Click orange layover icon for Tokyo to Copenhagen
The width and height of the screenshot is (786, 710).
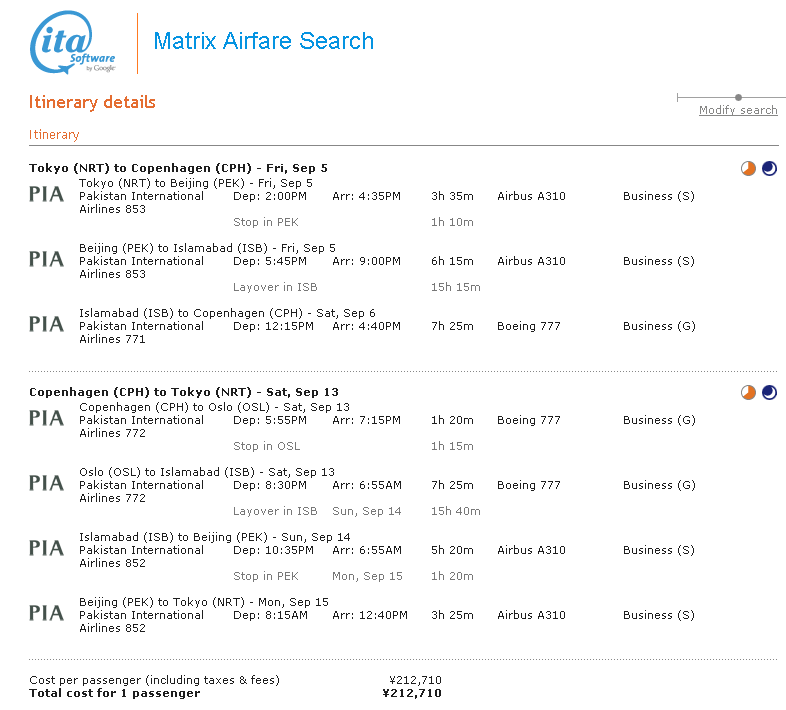pos(748,168)
